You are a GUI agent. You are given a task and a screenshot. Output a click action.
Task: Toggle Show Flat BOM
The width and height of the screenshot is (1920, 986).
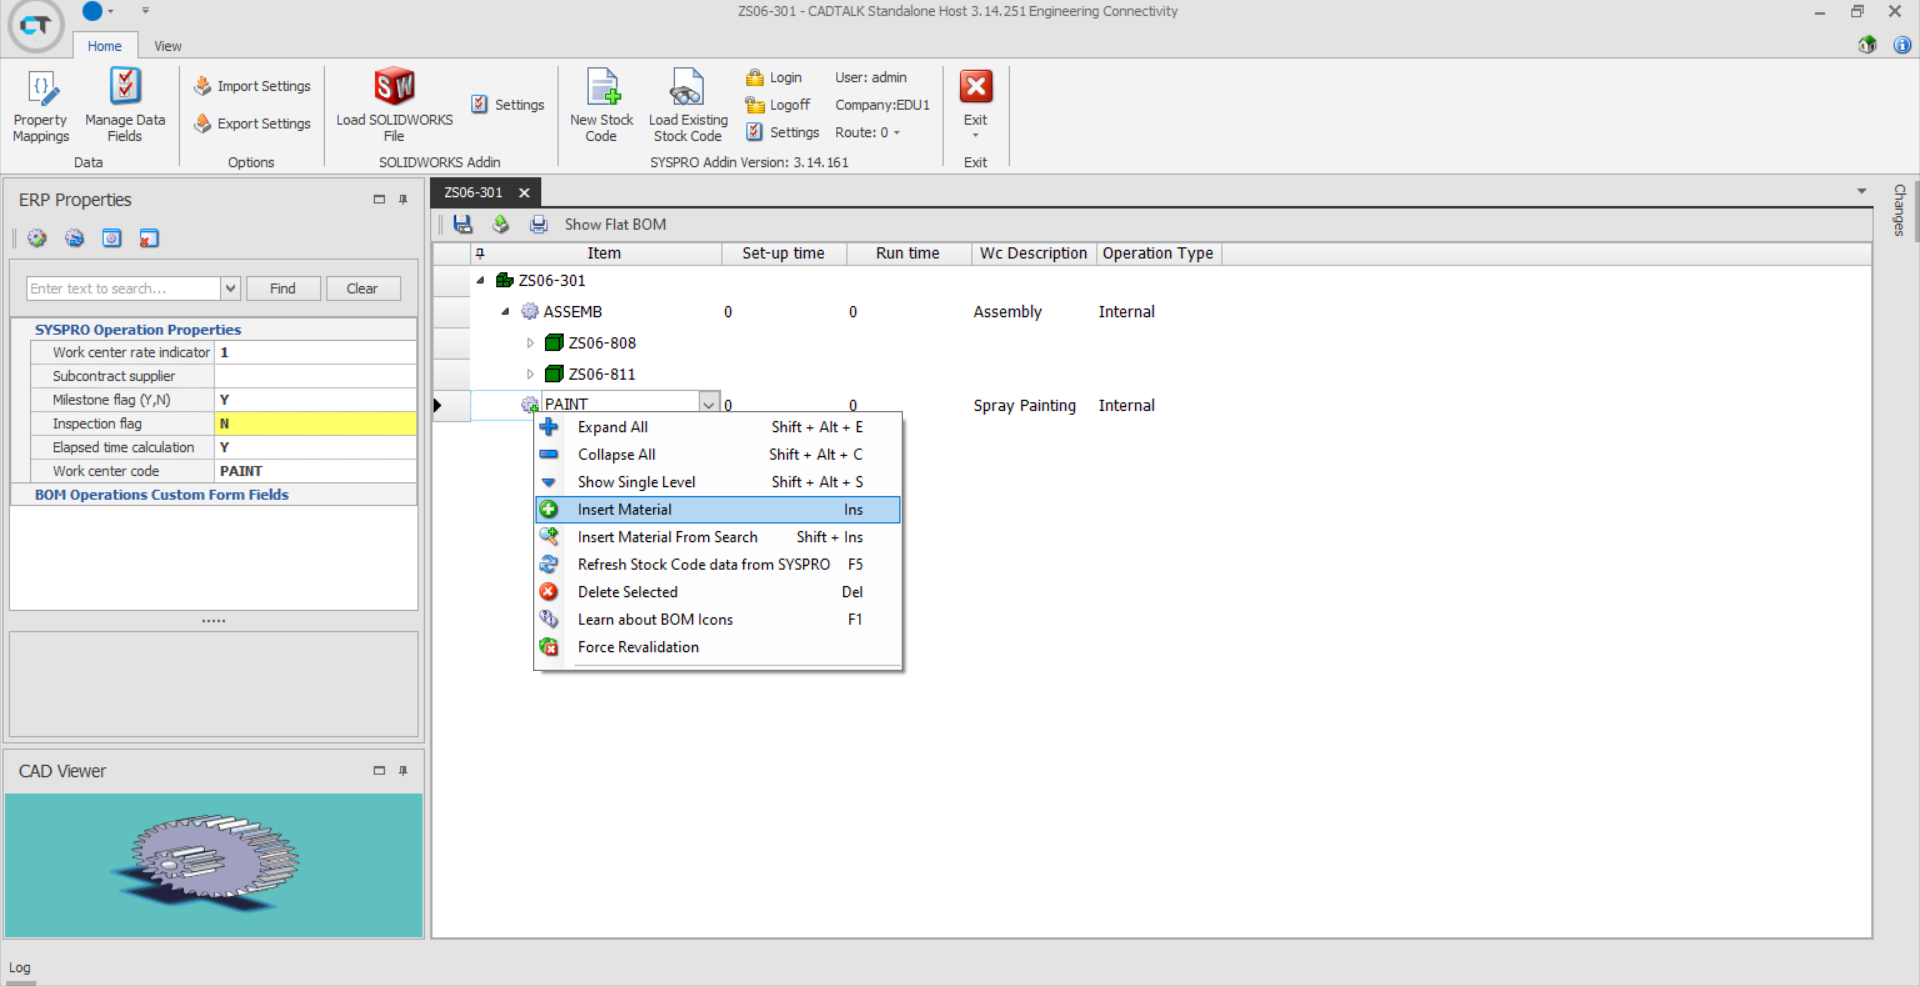[x=614, y=224]
